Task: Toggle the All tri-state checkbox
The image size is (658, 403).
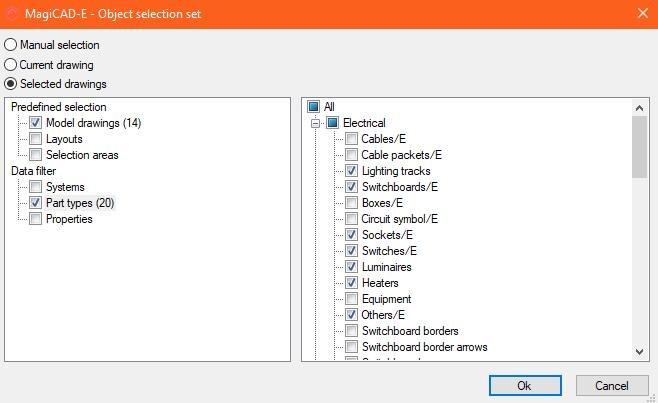Action: 313,107
